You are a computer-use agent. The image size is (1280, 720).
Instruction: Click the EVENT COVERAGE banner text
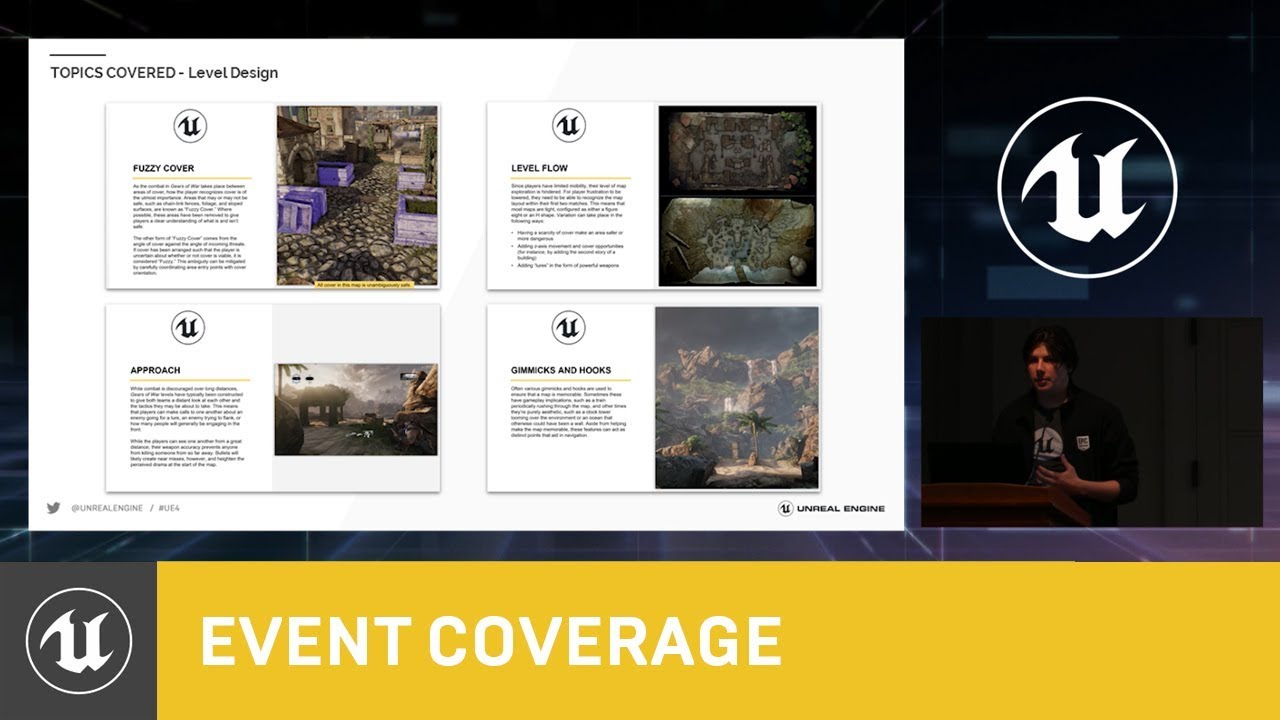[491, 641]
